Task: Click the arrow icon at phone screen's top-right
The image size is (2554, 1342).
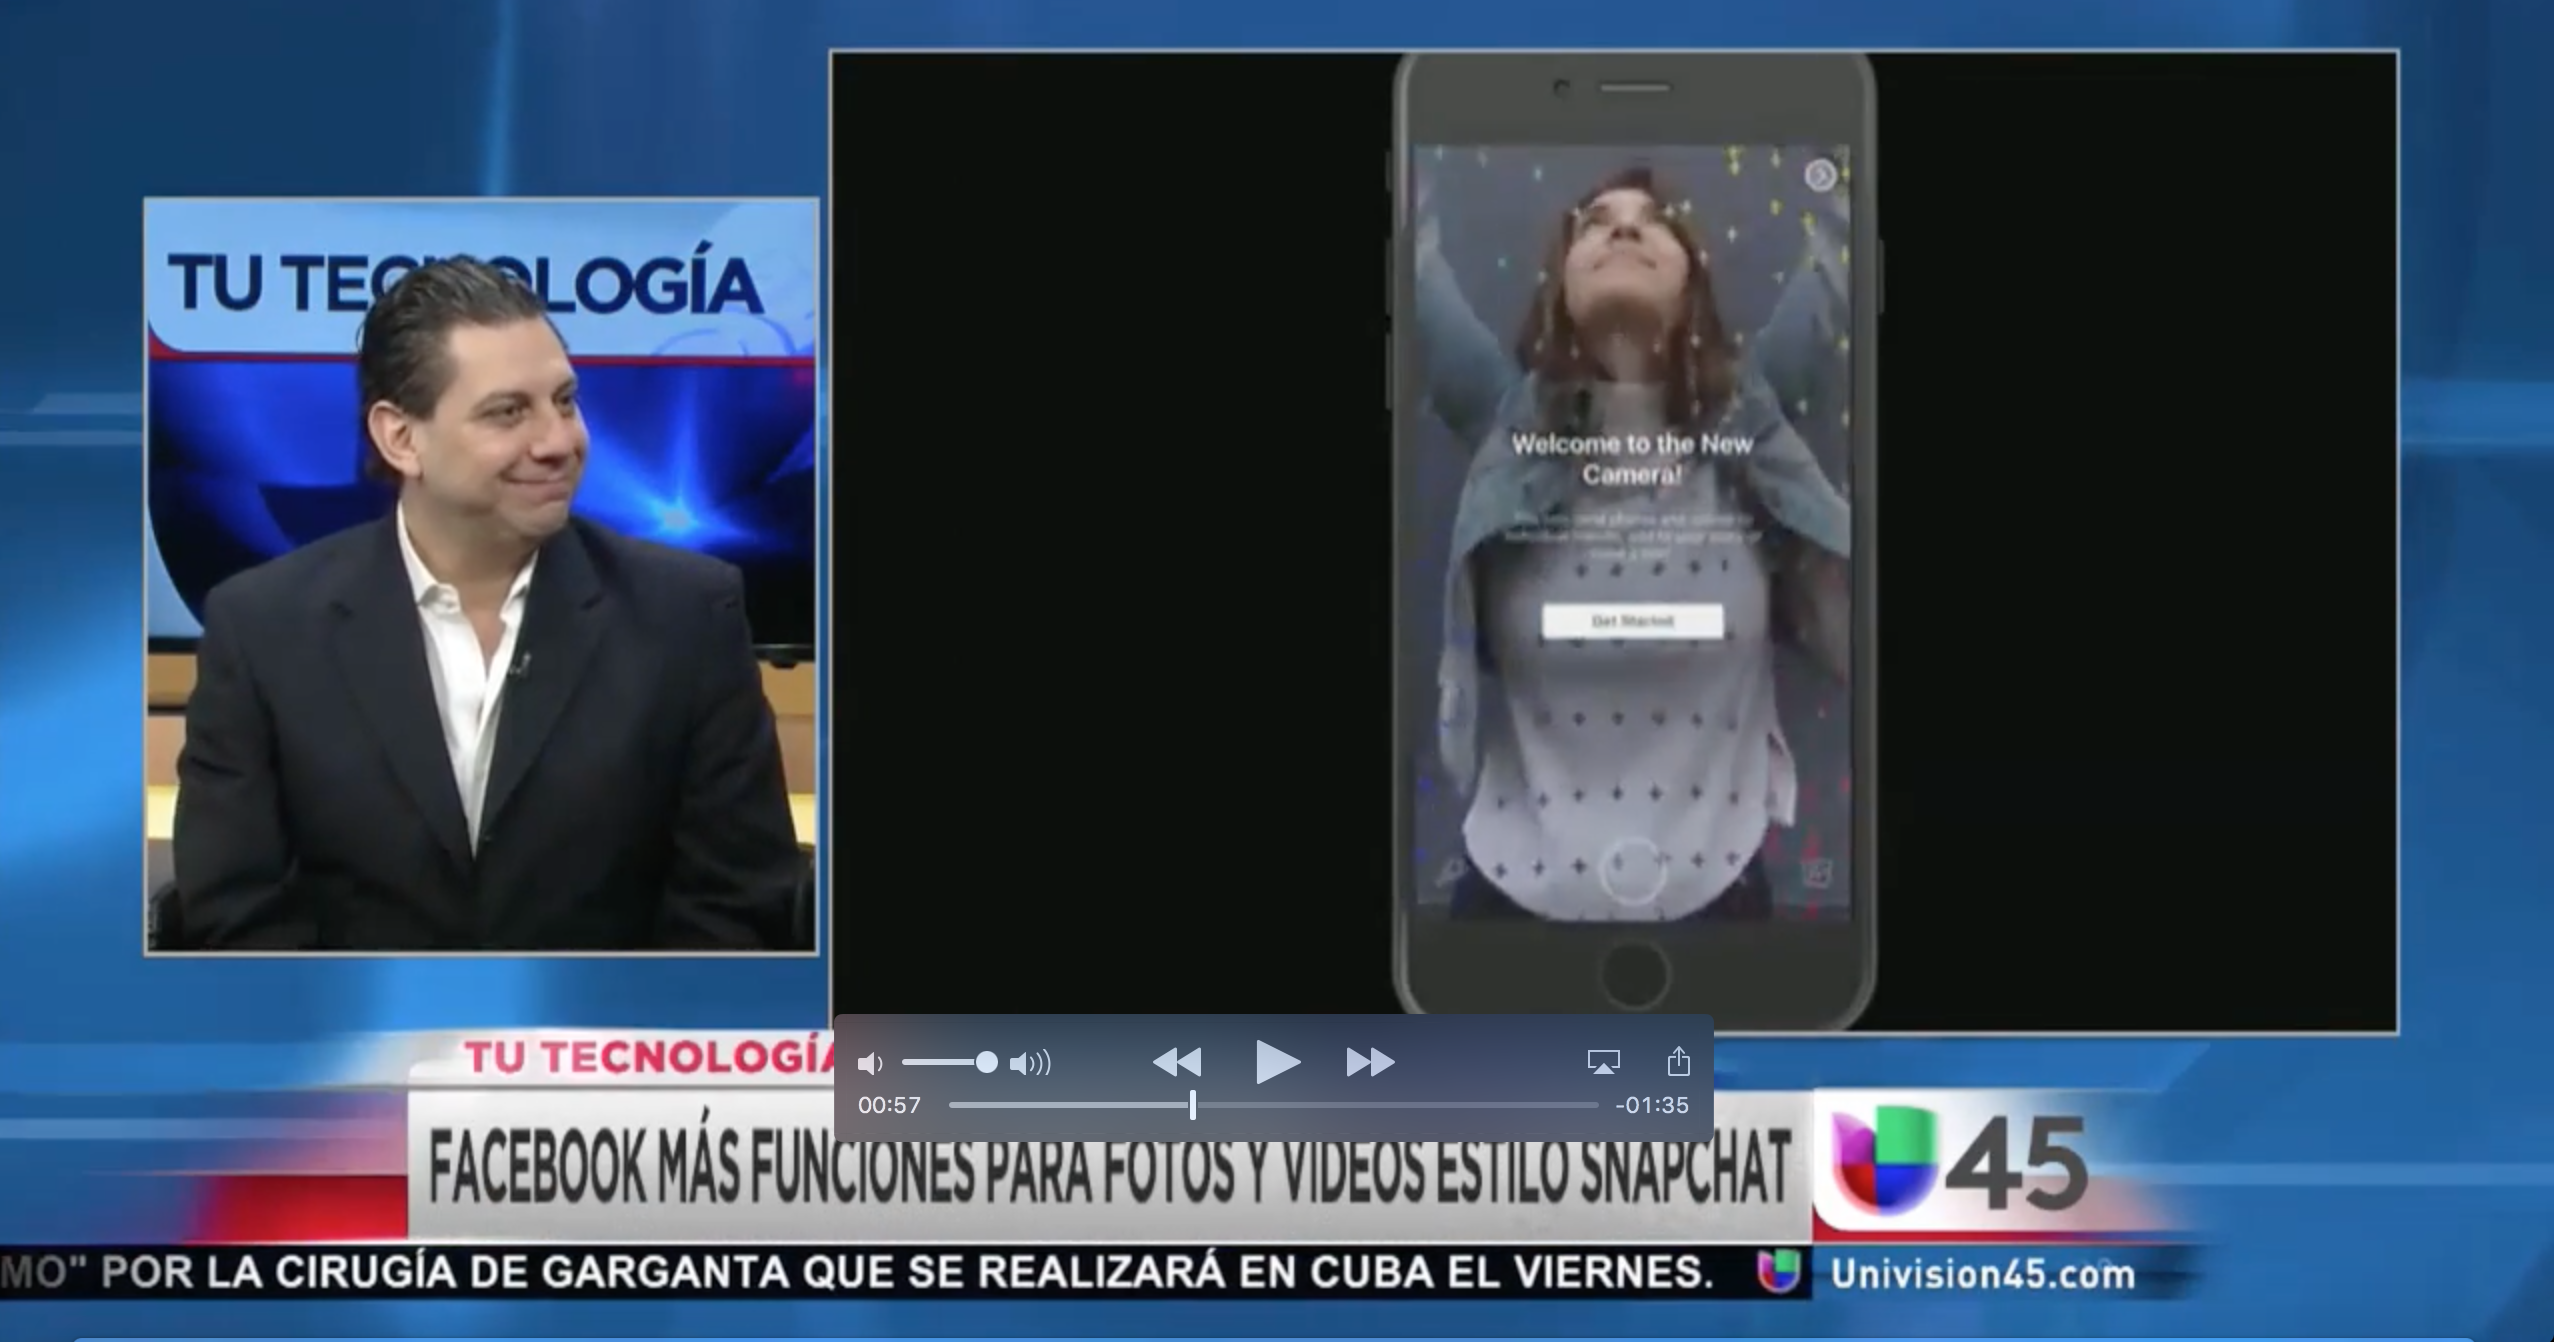Action: 1820,175
